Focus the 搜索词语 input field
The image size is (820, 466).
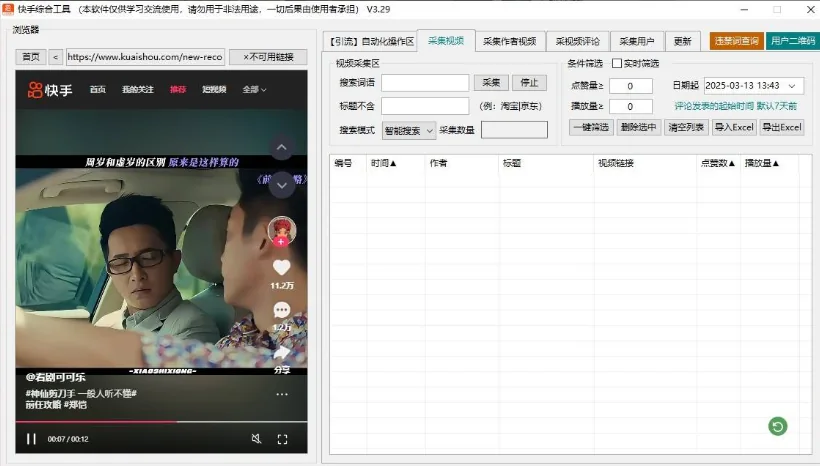pos(425,83)
